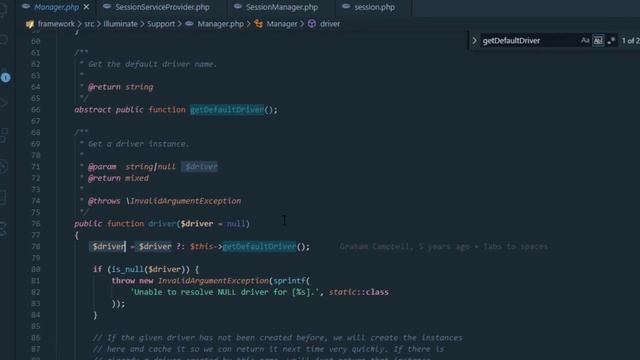Click line number 66 in the gutter

pyautogui.click(x=36, y=110)
